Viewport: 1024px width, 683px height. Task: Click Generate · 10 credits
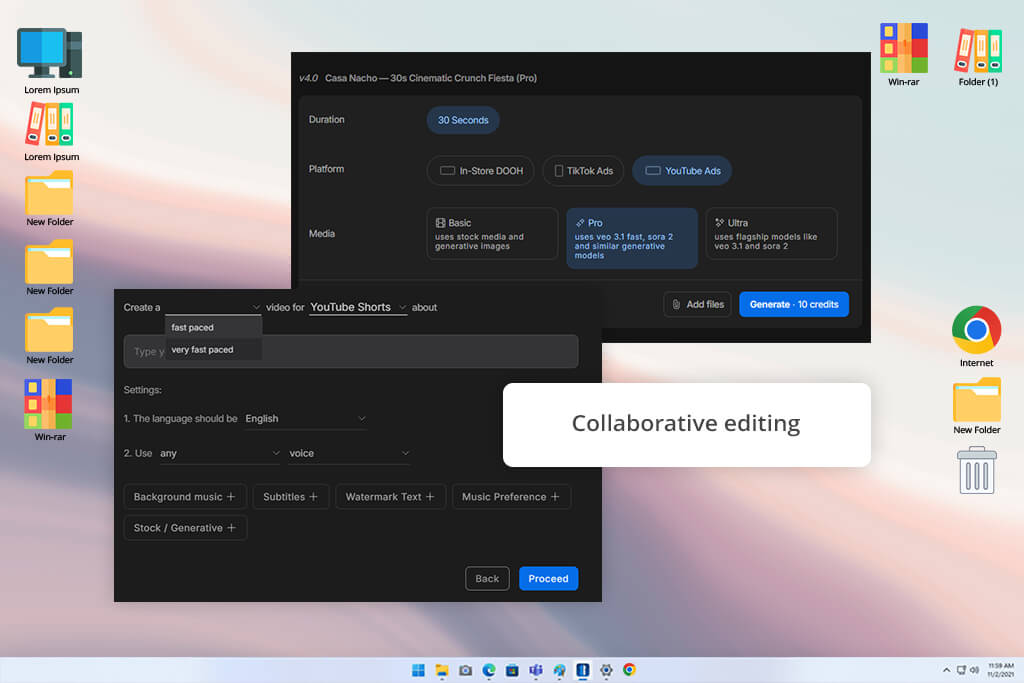(x=793, y=304)
